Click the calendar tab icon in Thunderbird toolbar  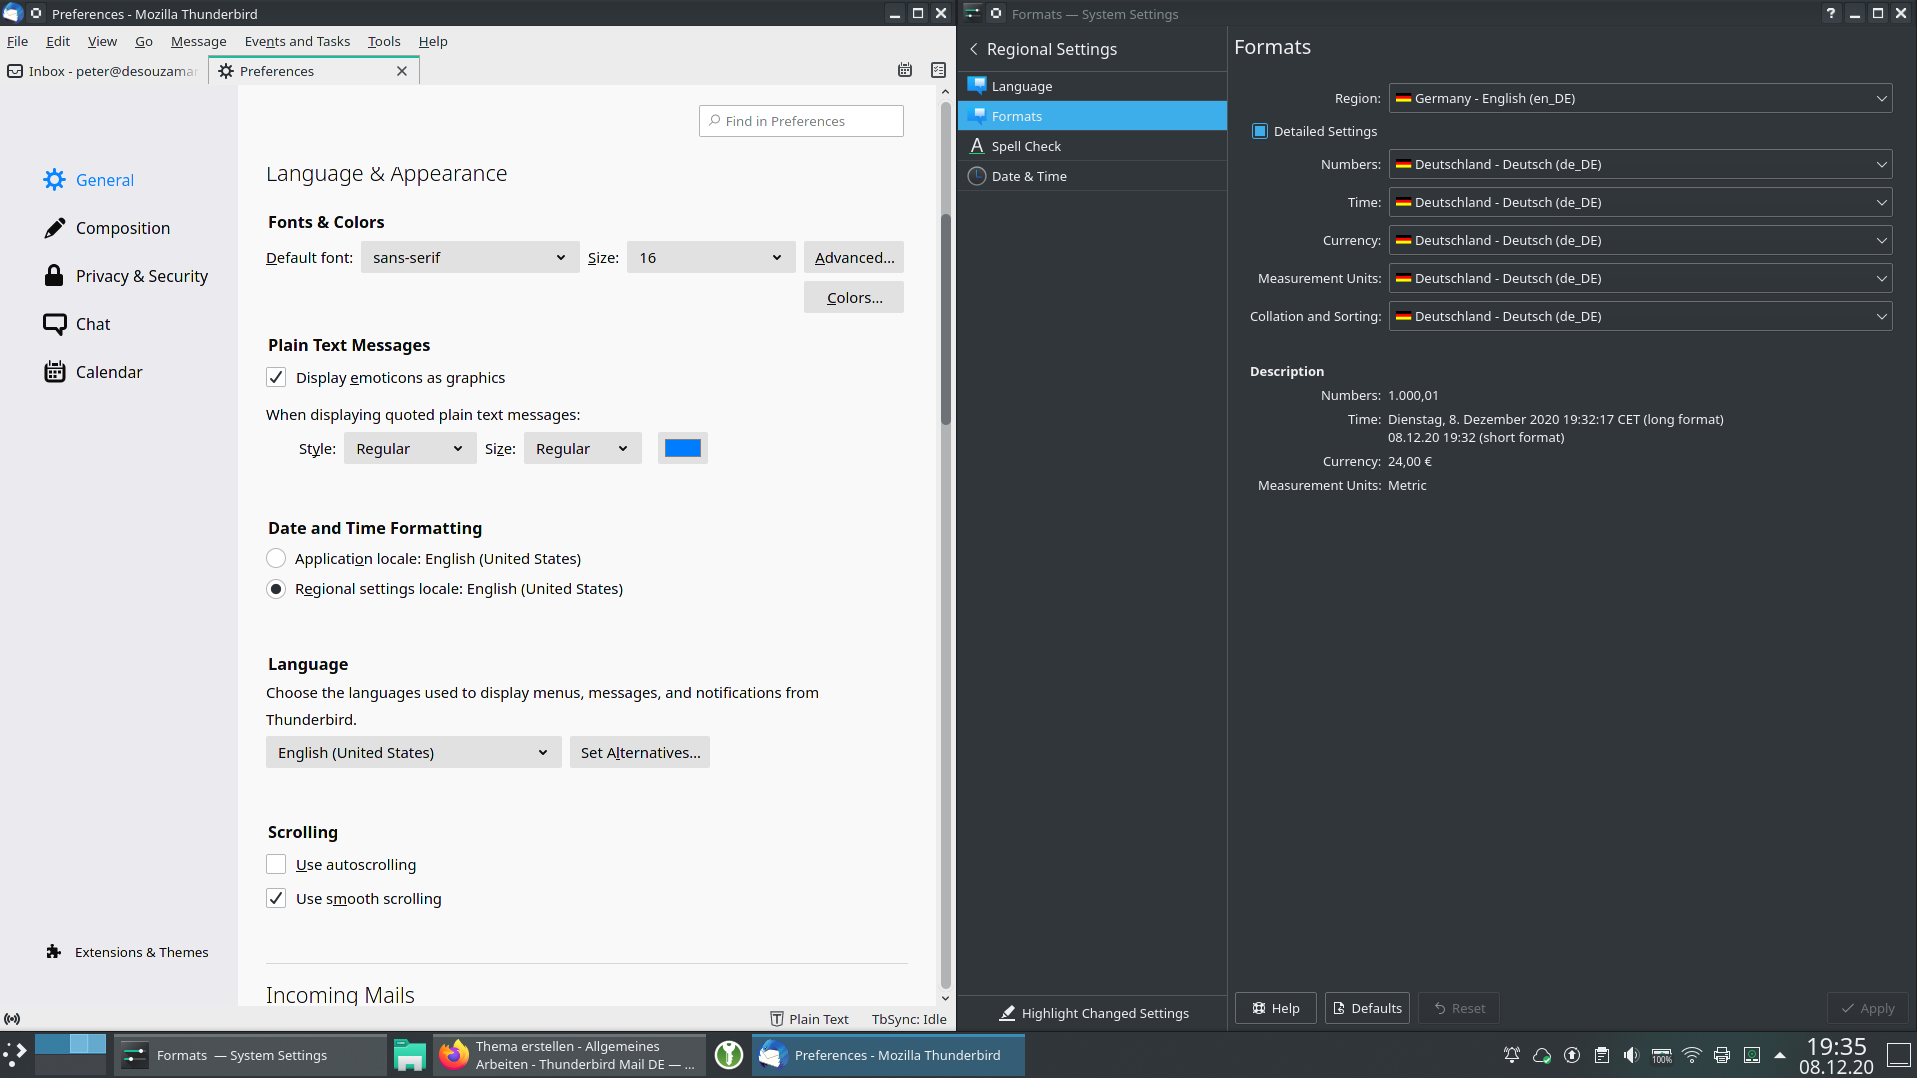(x=905, y=70)
